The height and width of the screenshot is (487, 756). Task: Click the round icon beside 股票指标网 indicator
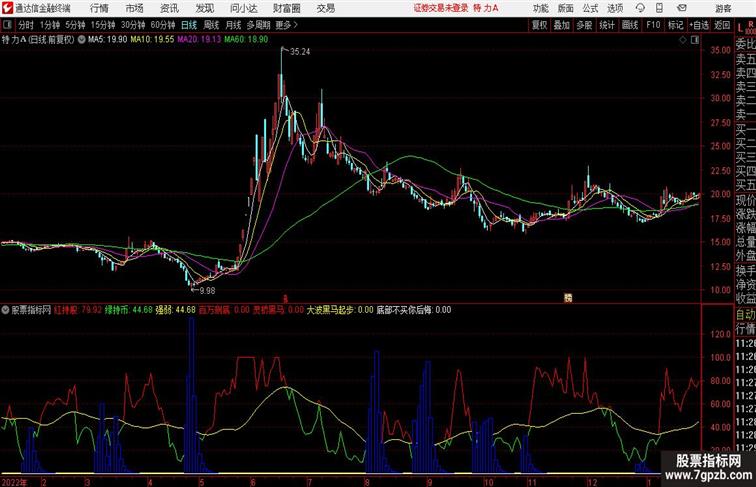point(5,310)
